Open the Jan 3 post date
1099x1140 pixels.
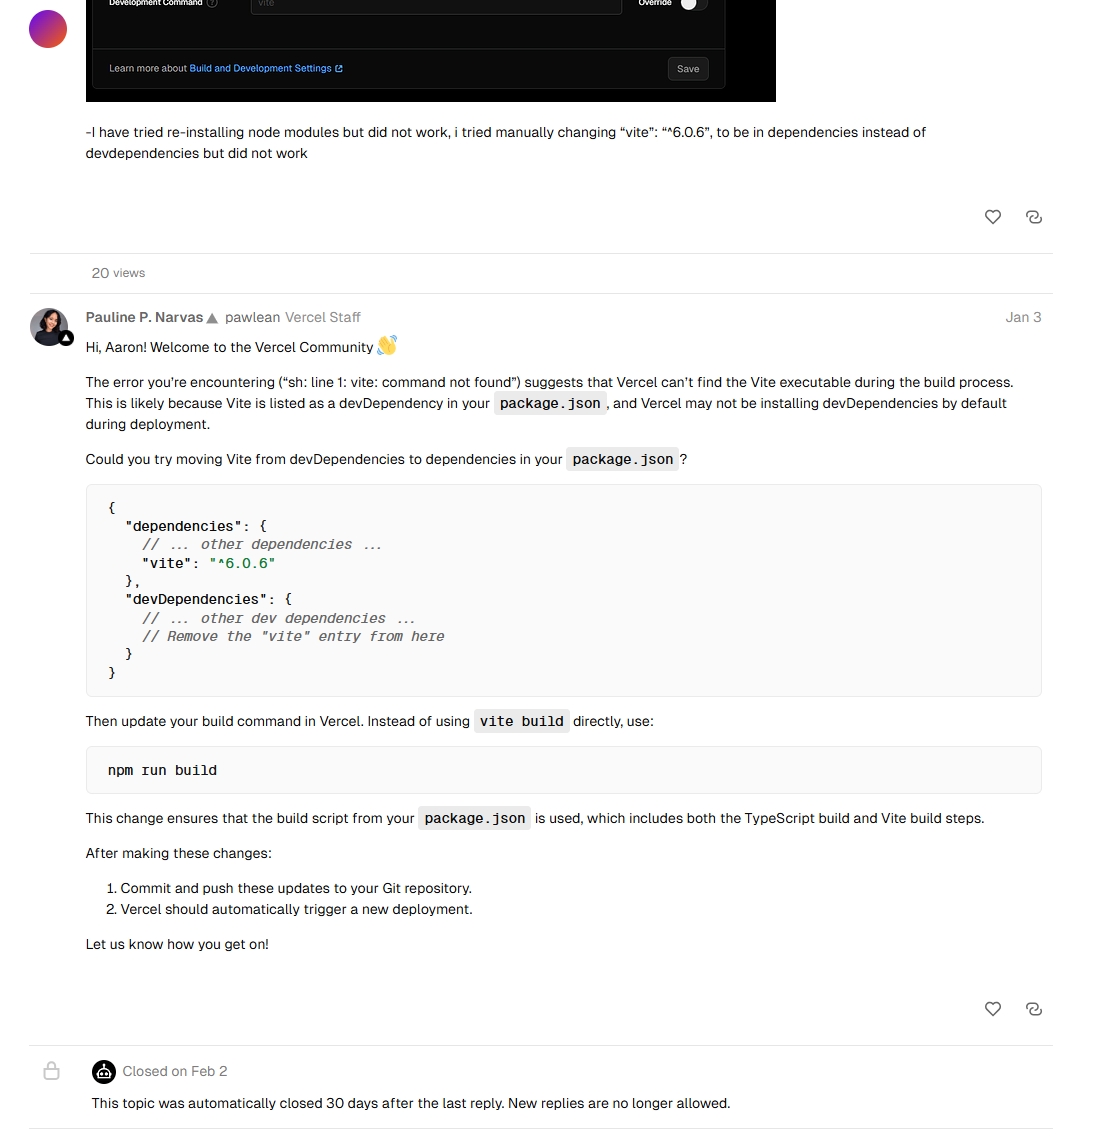(x=1023, y=317)
